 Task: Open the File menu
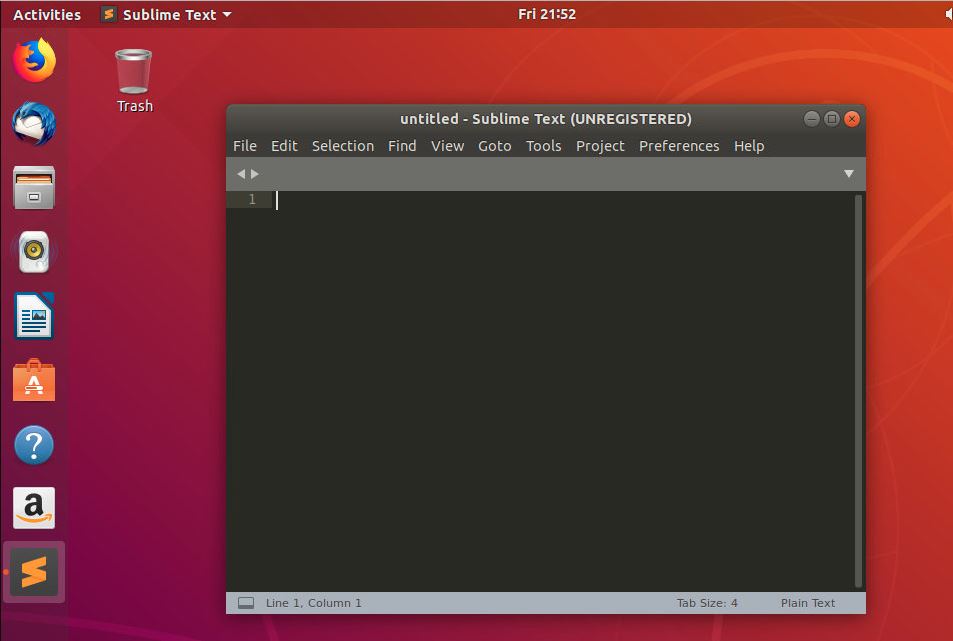click(x=245, y=146)
